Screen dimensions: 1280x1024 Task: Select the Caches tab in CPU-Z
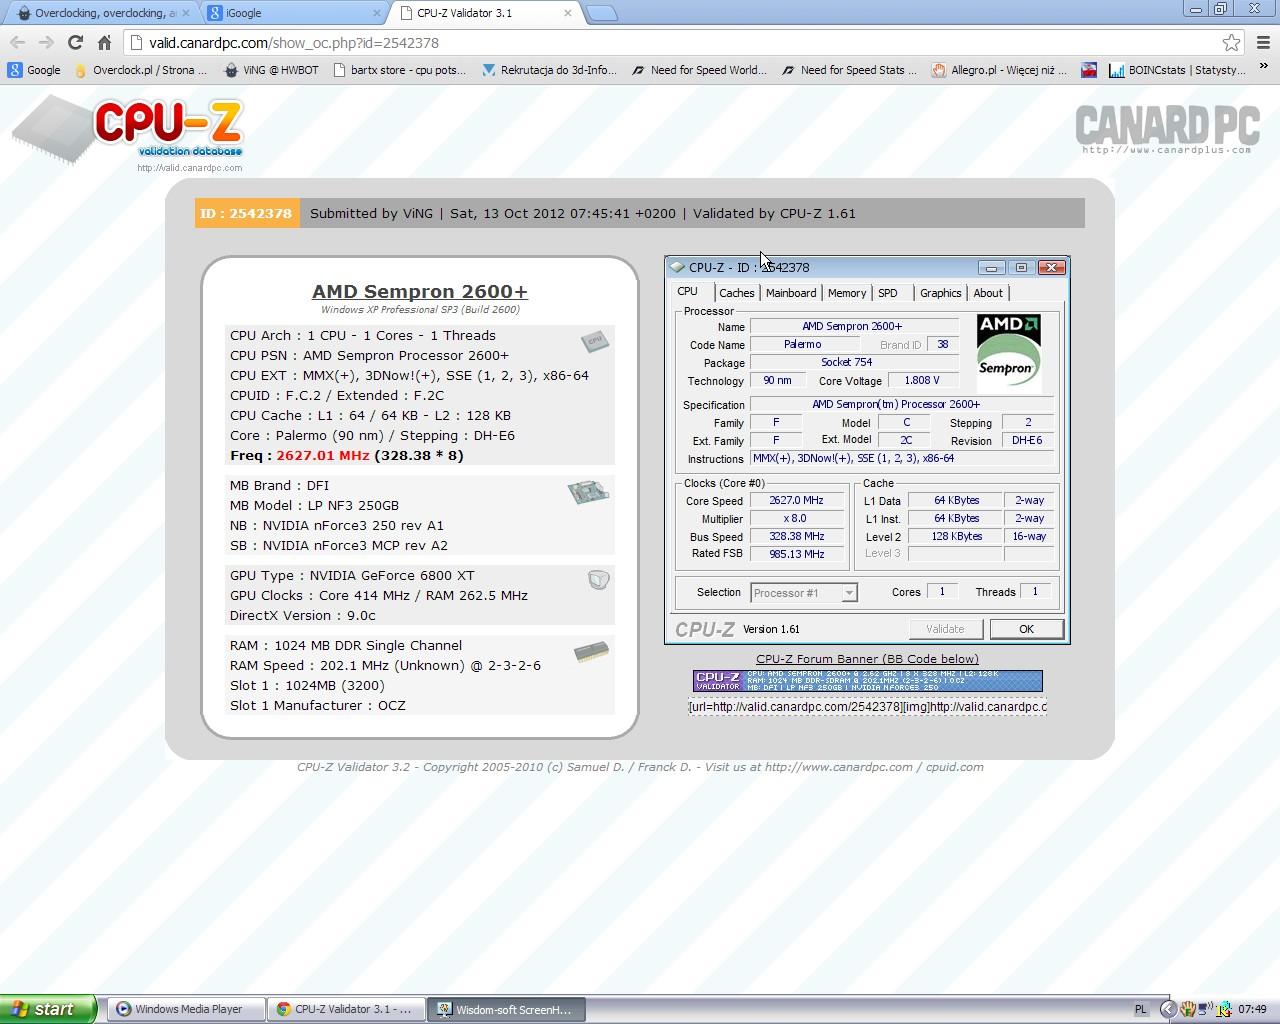pyautogui.click(x=737, y=293)
